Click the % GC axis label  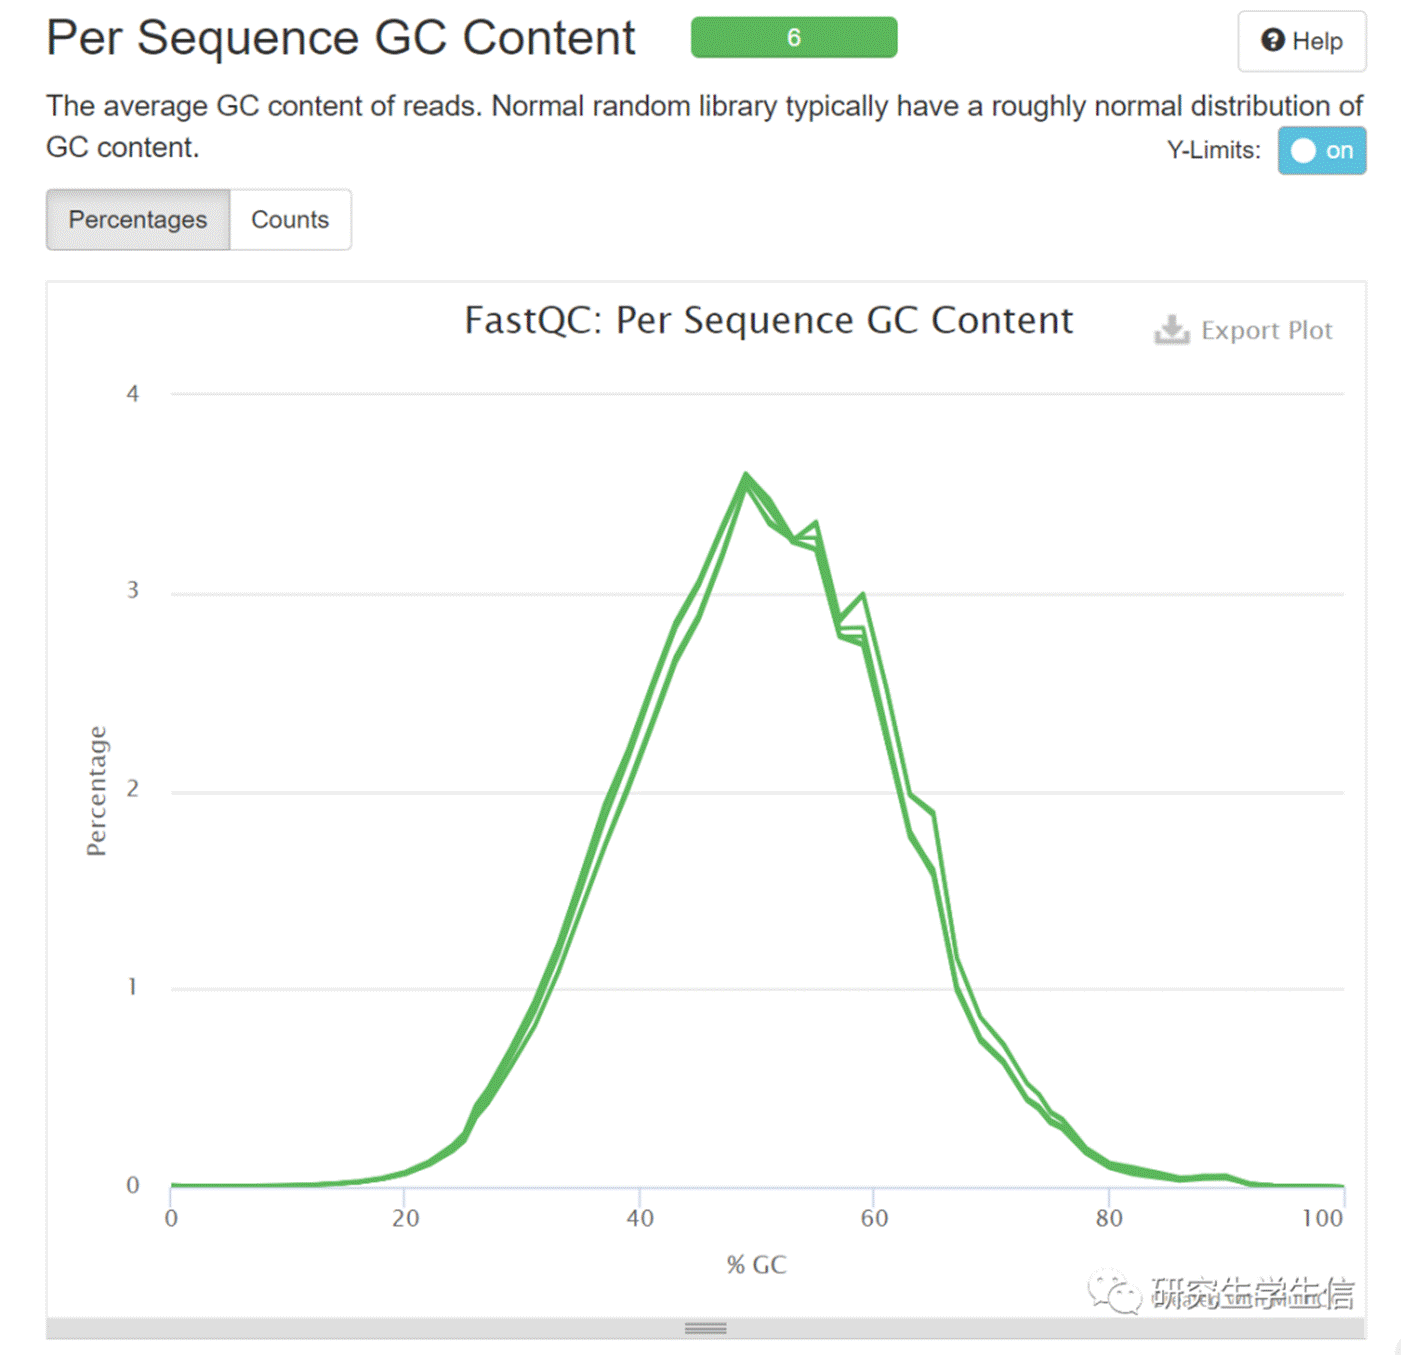756,1265
